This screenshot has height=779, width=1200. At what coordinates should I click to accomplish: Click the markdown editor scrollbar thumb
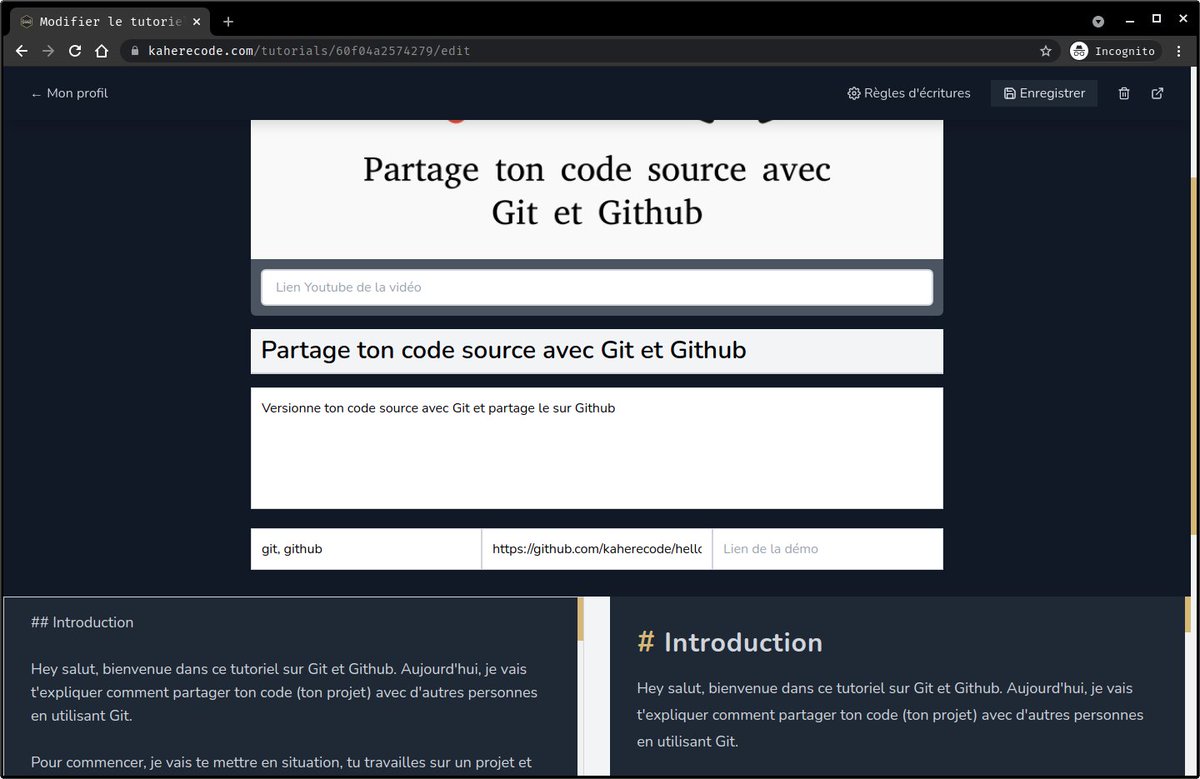point(580,619)
